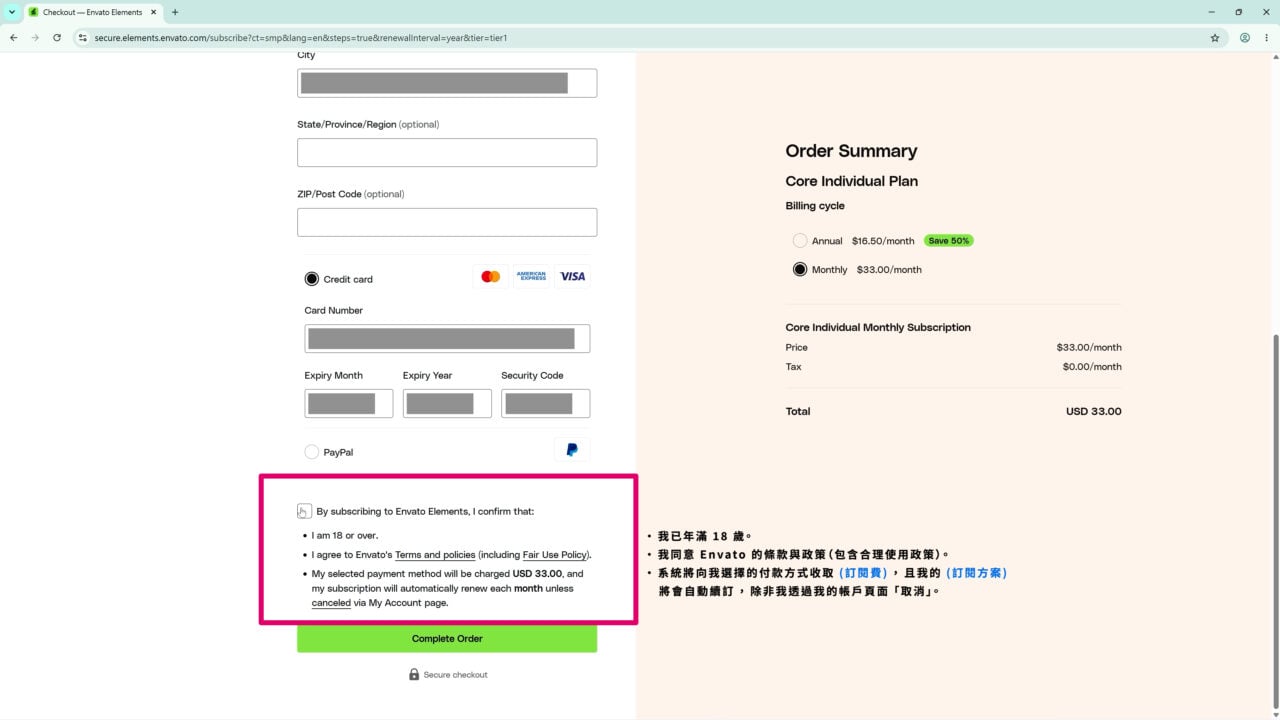Click the Mastercard logo icon
1280x720 pixels.
point(490,276)
